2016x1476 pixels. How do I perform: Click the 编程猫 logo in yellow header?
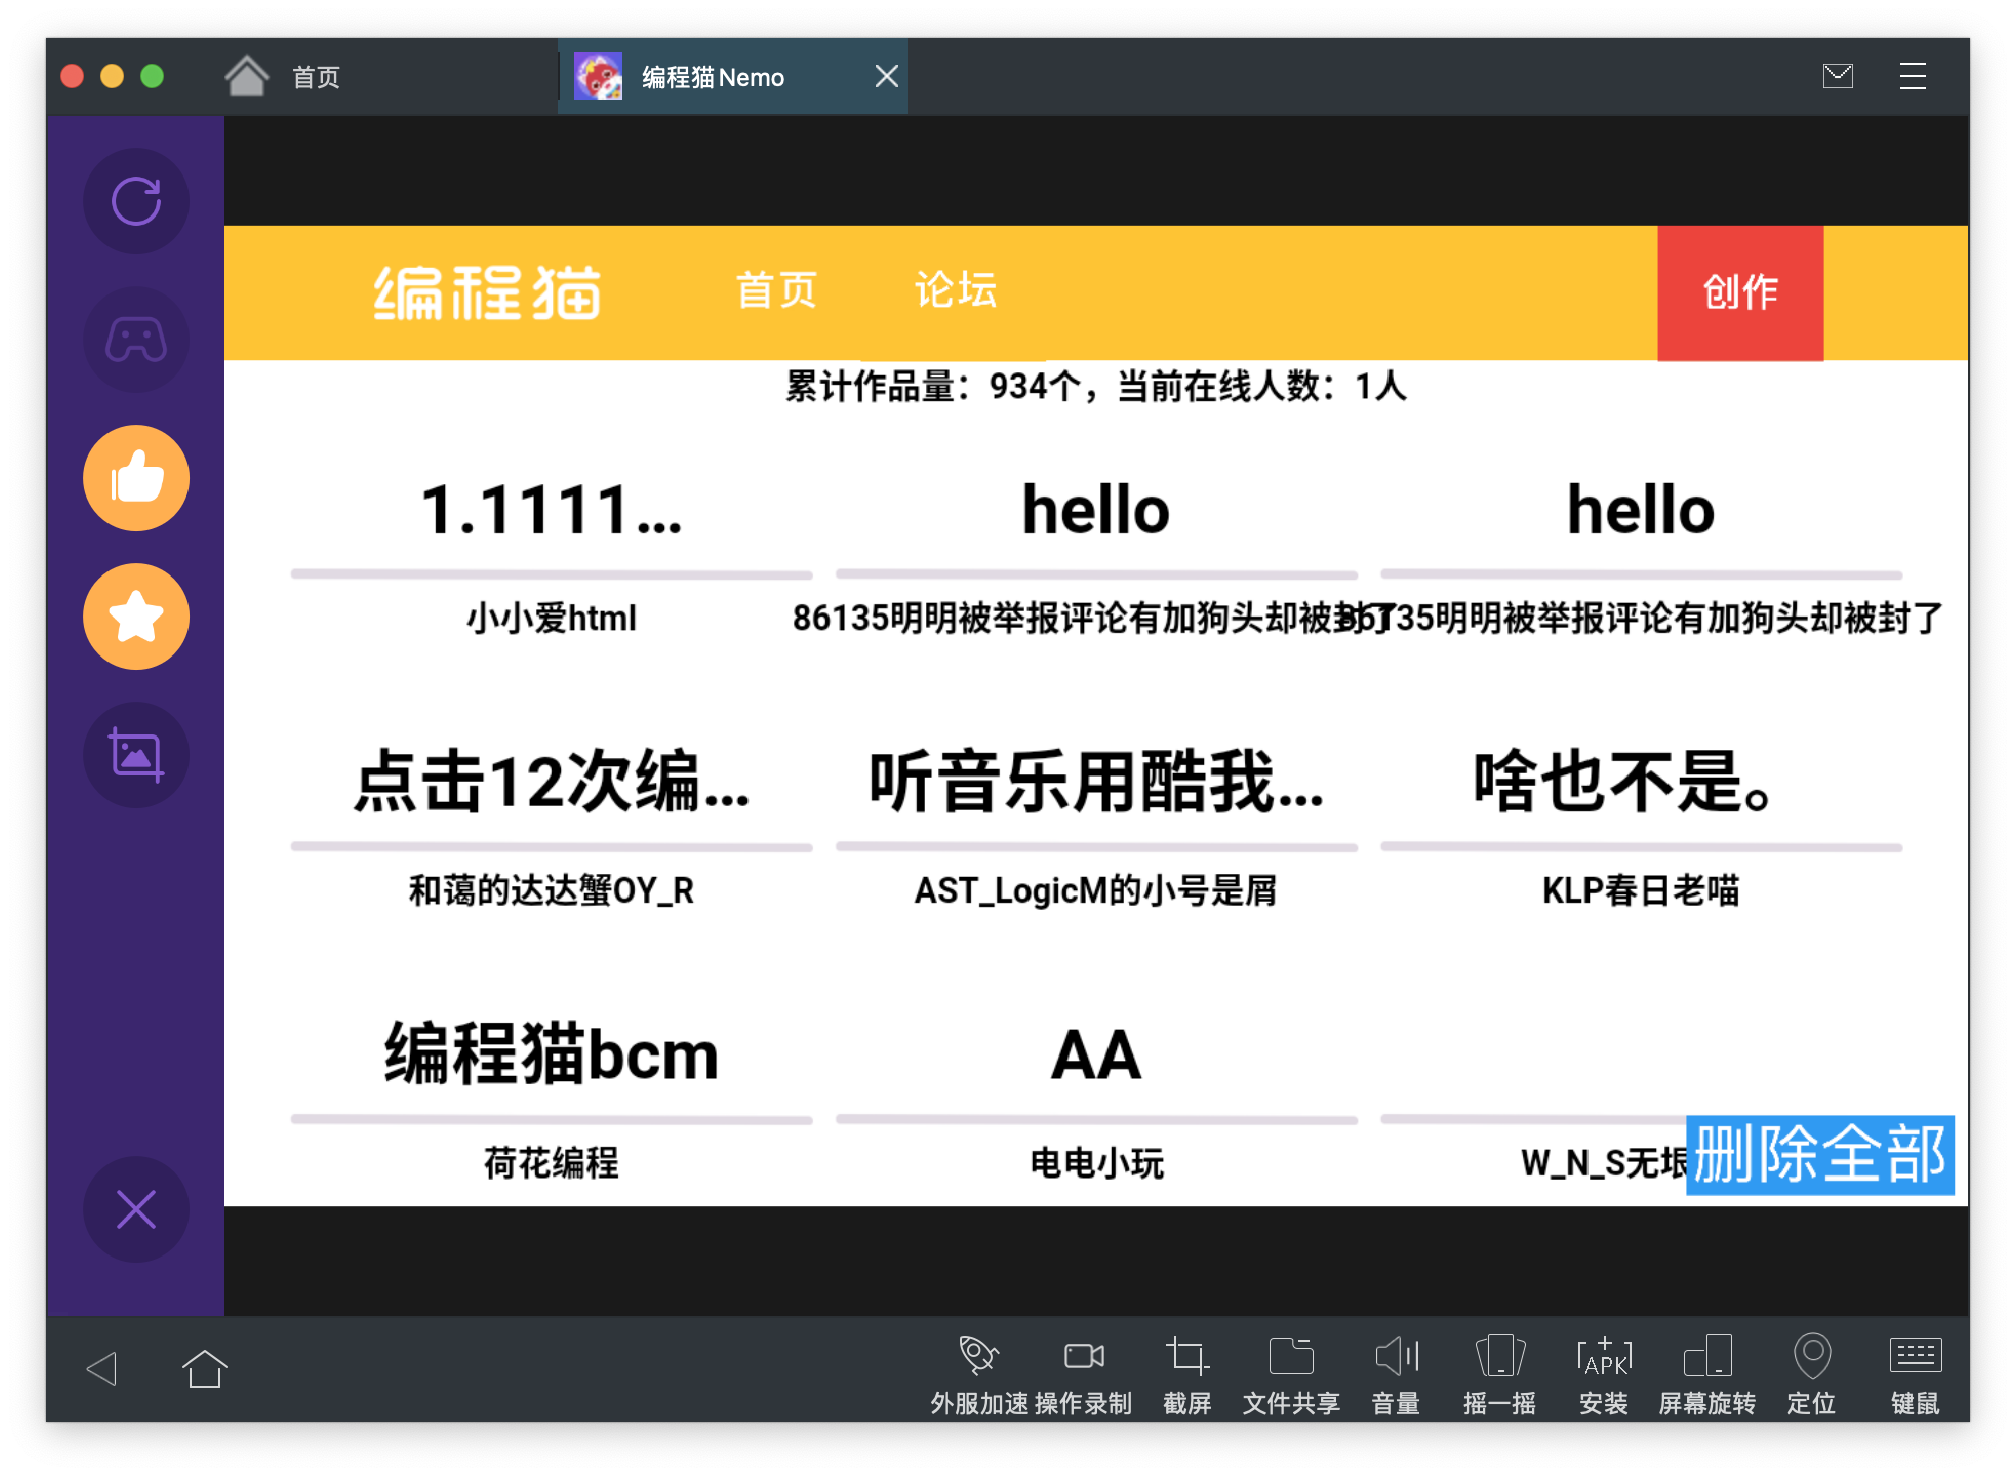coord(487,293)
